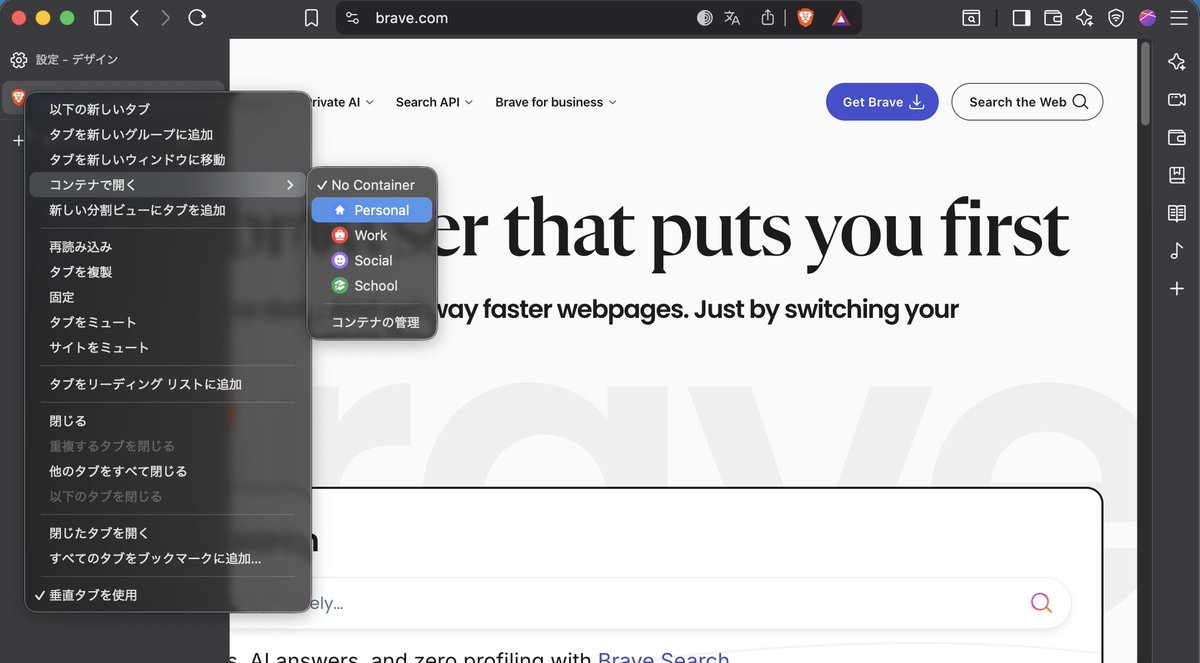Choose タブを複製 menu item
1200x663 pixels.
coord(166,272)
